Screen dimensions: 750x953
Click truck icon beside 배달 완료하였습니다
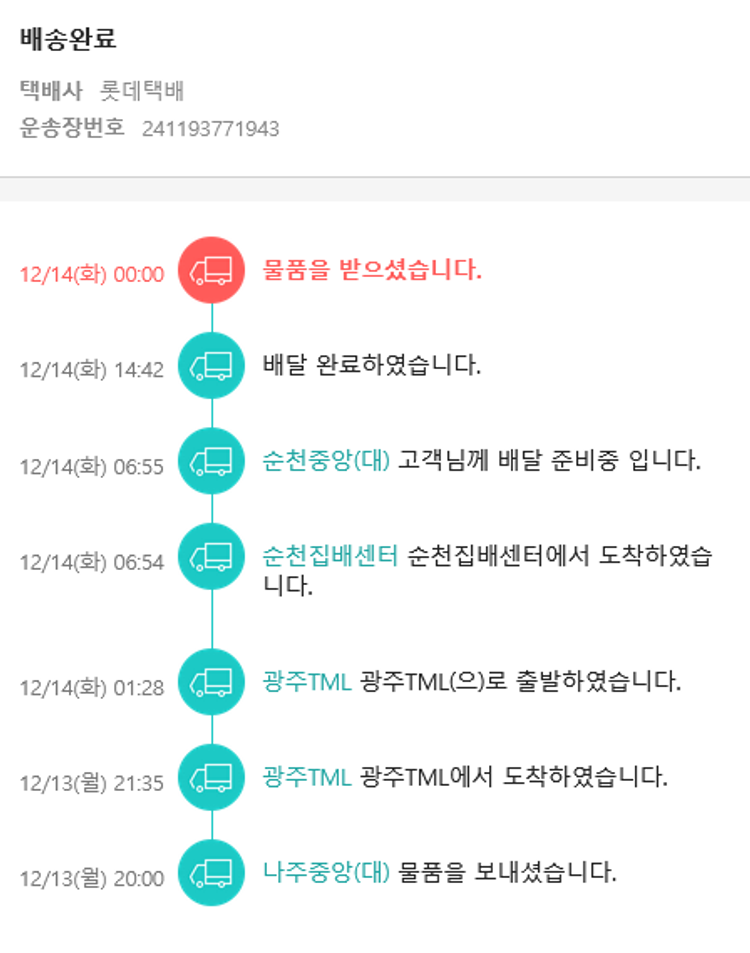[211, 365]
